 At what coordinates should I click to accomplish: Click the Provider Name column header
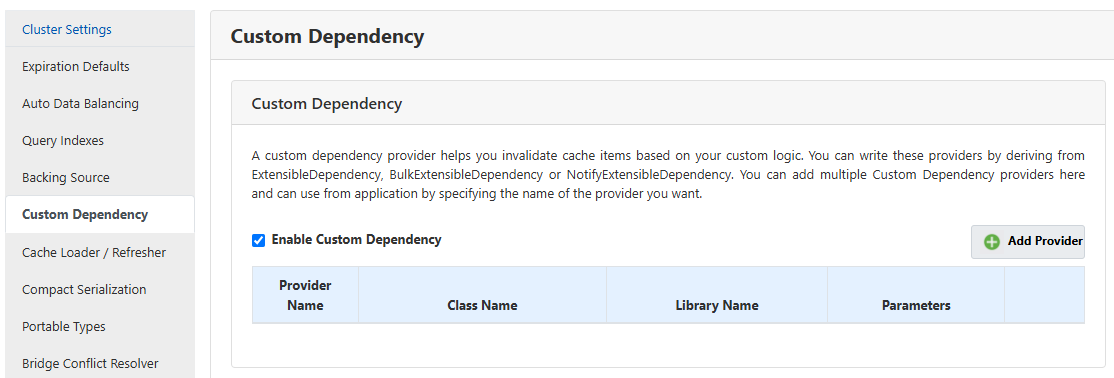point(305,295)
